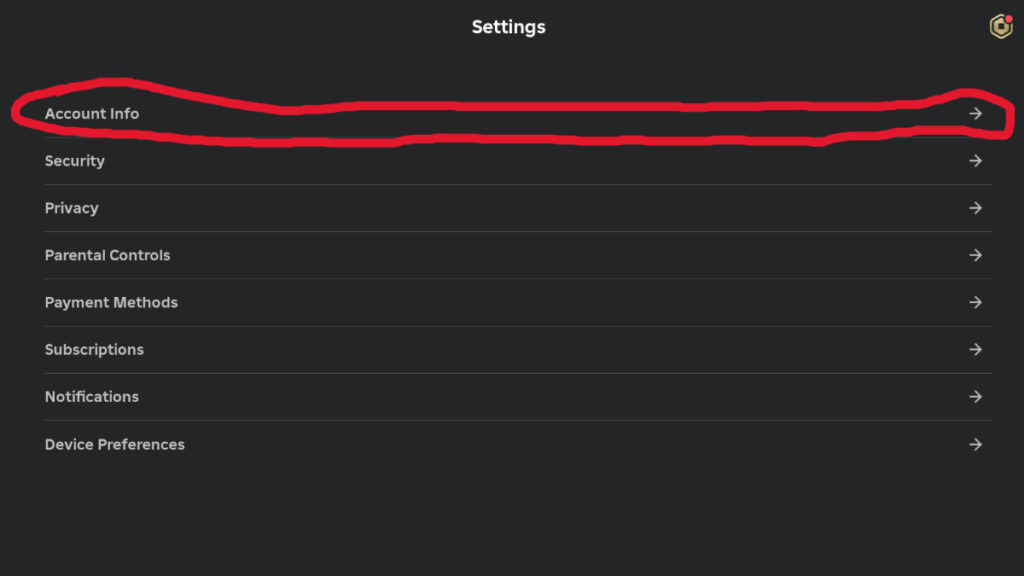Click the Privacy row arrow icon

(x=977, y=208)
